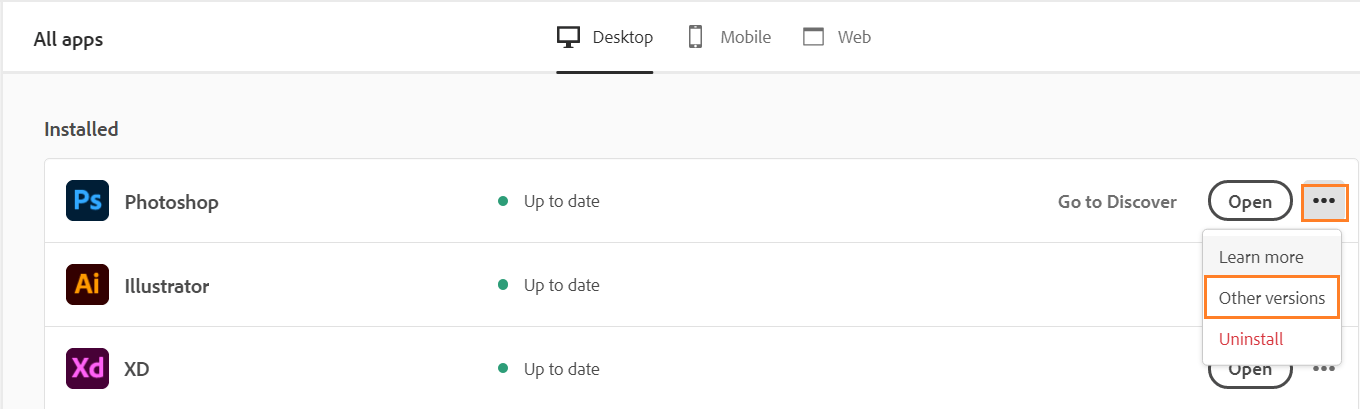Open Photoshop's three-dot more options menu
This screenshot has width=1360, height=418.
tap(1324, 201)
